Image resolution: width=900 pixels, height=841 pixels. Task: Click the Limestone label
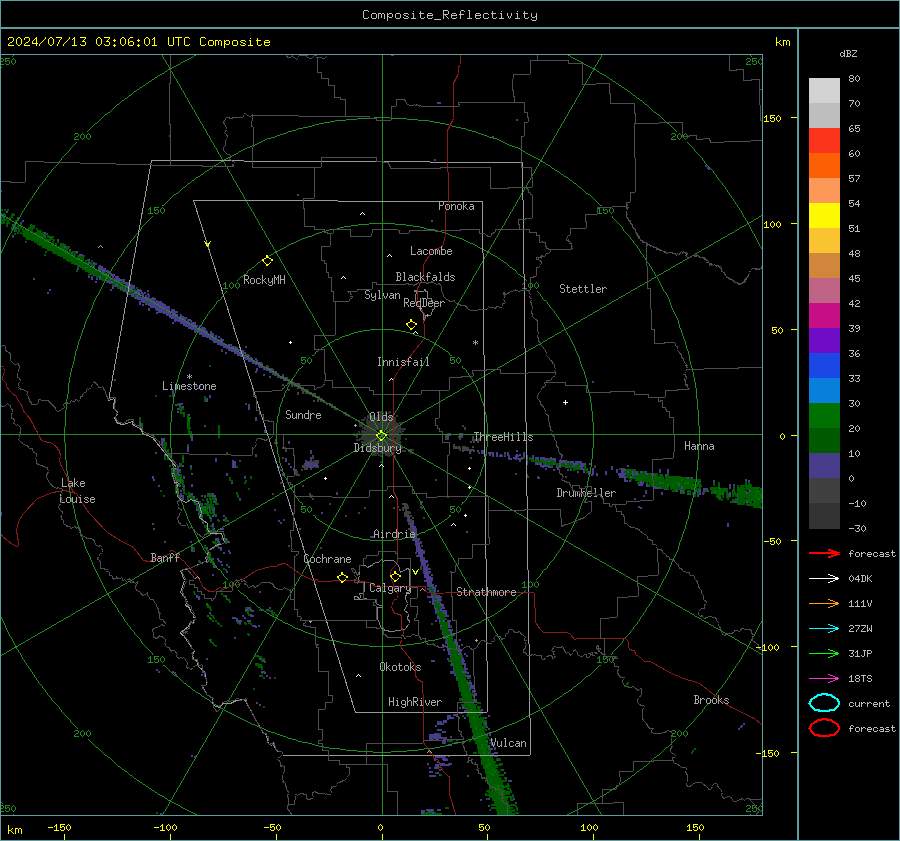click(x=189, y=386)
